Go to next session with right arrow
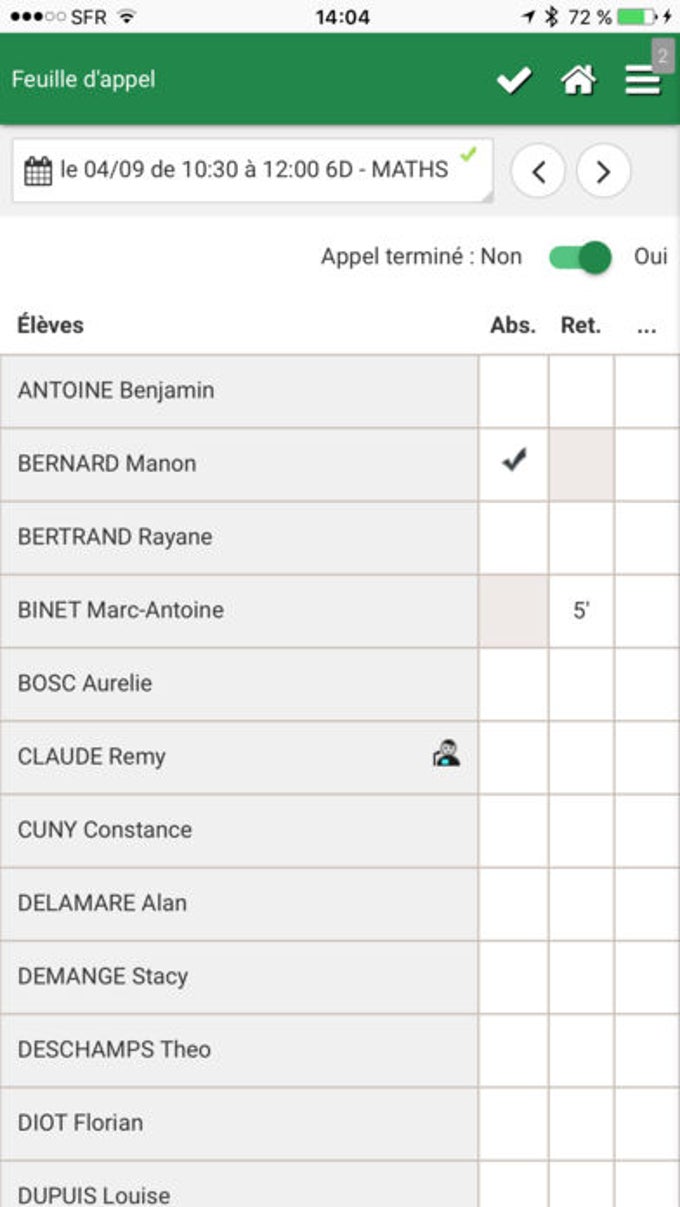The image size is (680, 1207). (x=604, y=171)
